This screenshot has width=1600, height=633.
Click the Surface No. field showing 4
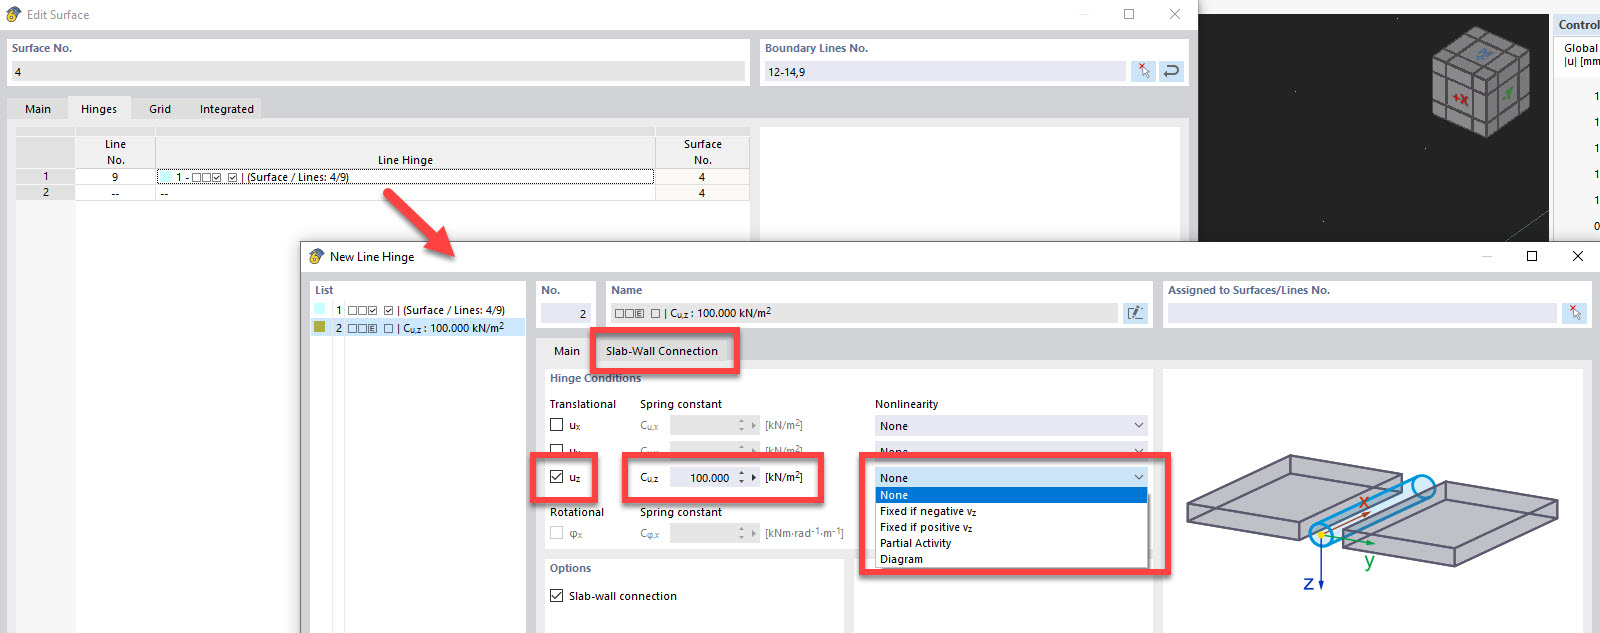point(378,71)
